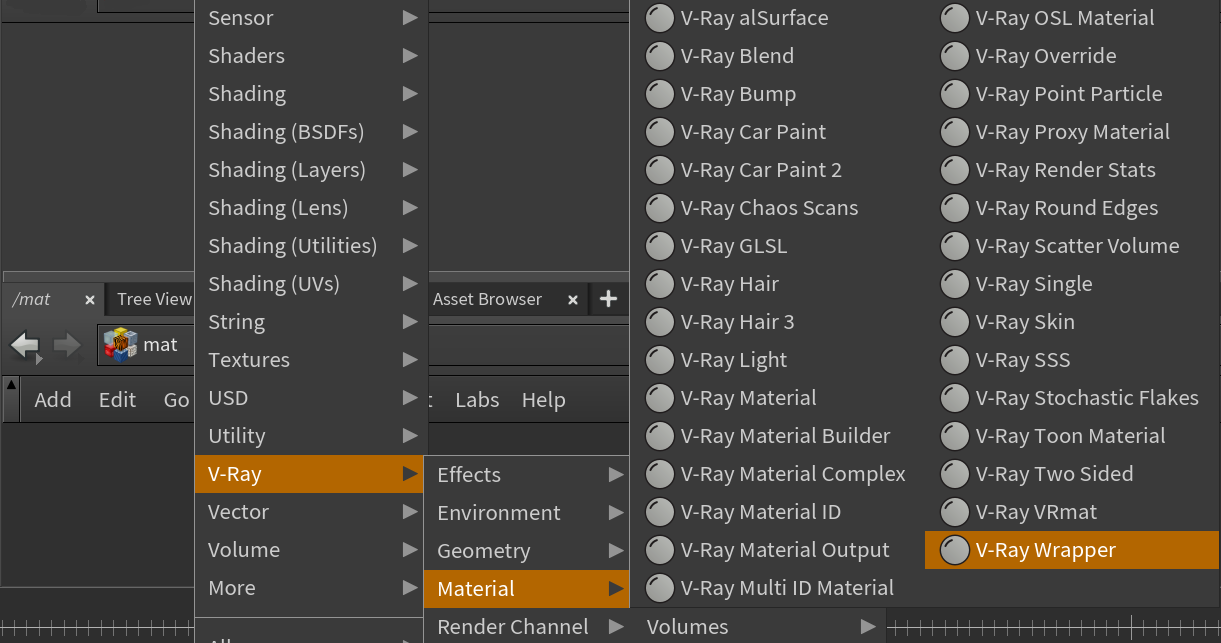Image resolution: width=1221 pixels, height=643 pixels.
Task: Close the /mat tab
Action: pos(89,299)
